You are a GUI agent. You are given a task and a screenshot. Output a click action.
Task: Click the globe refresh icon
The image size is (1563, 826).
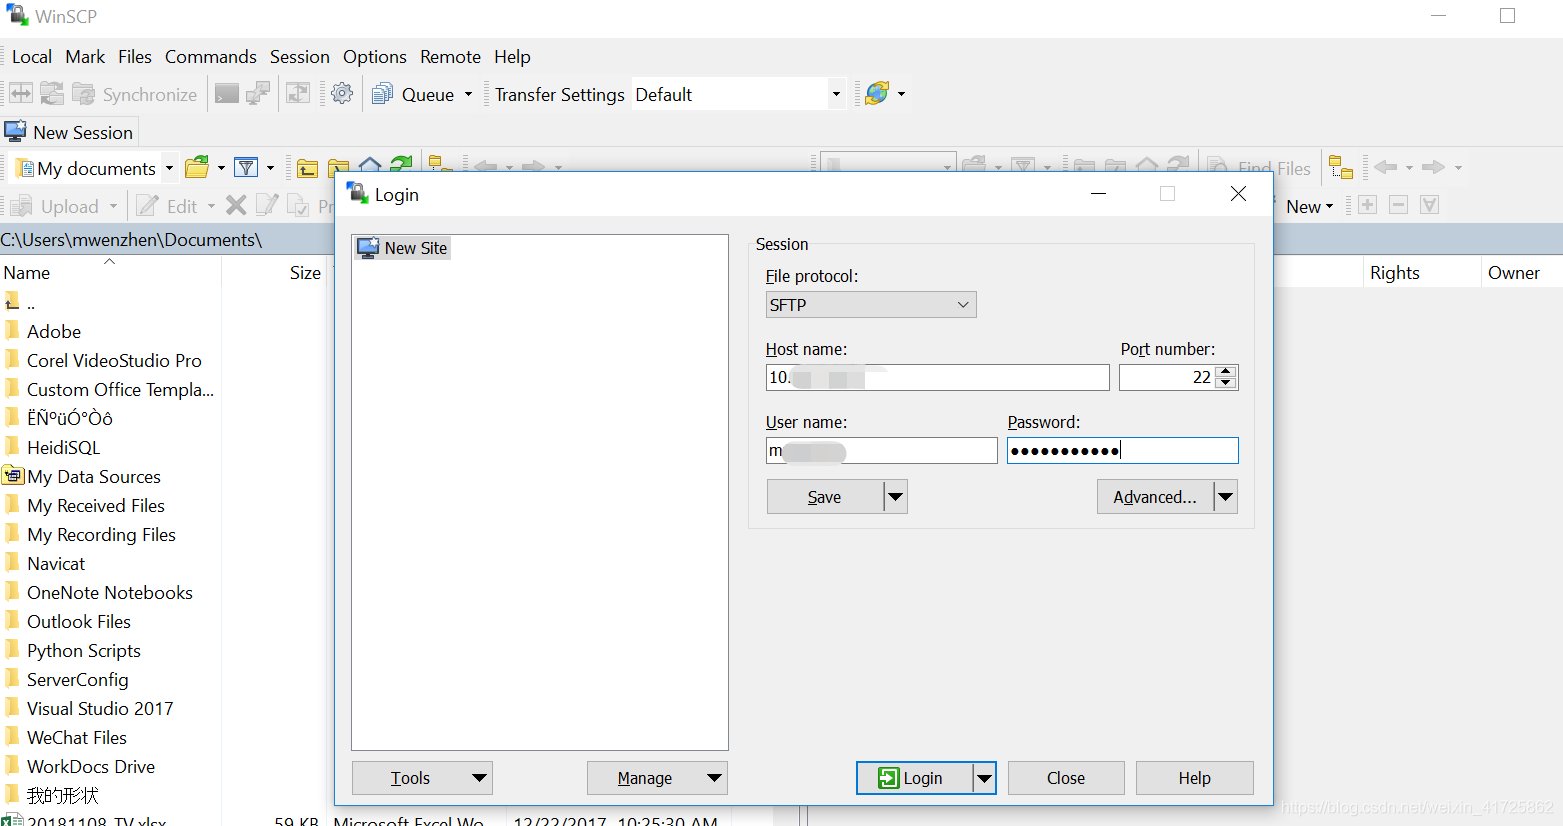877,94
